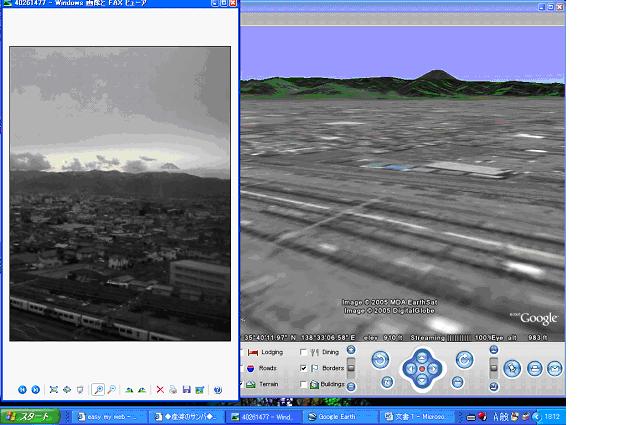Open viewer help question mark icon
Screen dimensions: 640x425
pos(217,389)
